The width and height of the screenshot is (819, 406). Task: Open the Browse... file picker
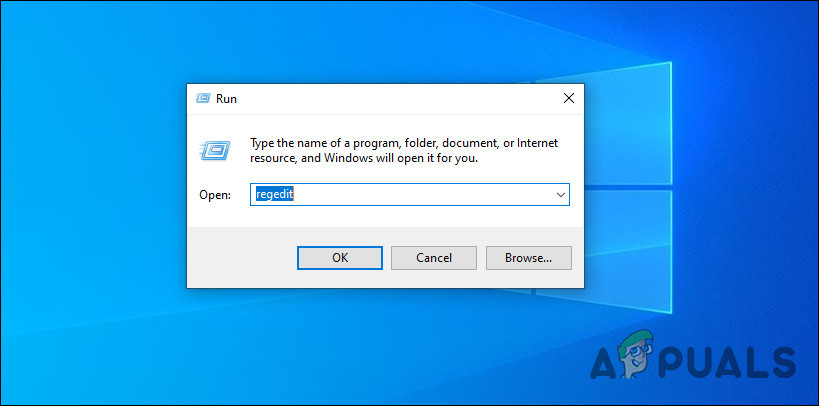coord(528,257)
